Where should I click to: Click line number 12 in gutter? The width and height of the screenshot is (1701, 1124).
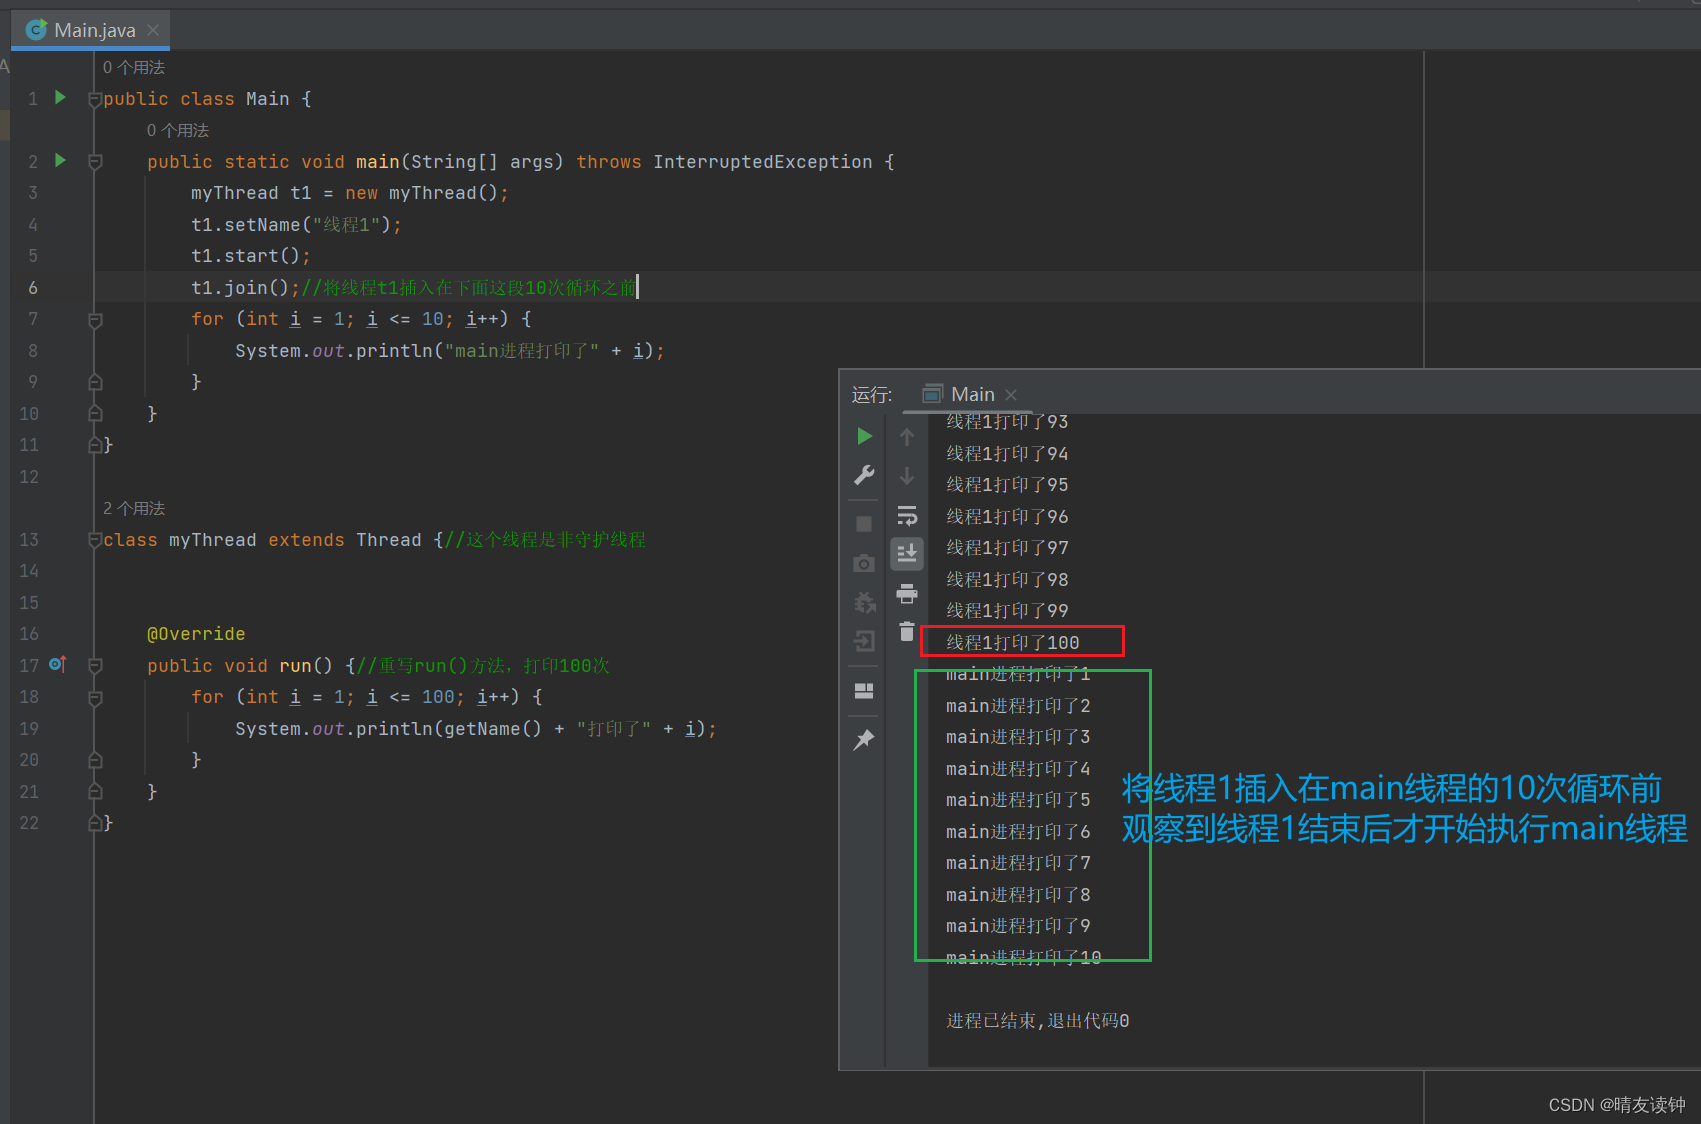pos(29,477)
